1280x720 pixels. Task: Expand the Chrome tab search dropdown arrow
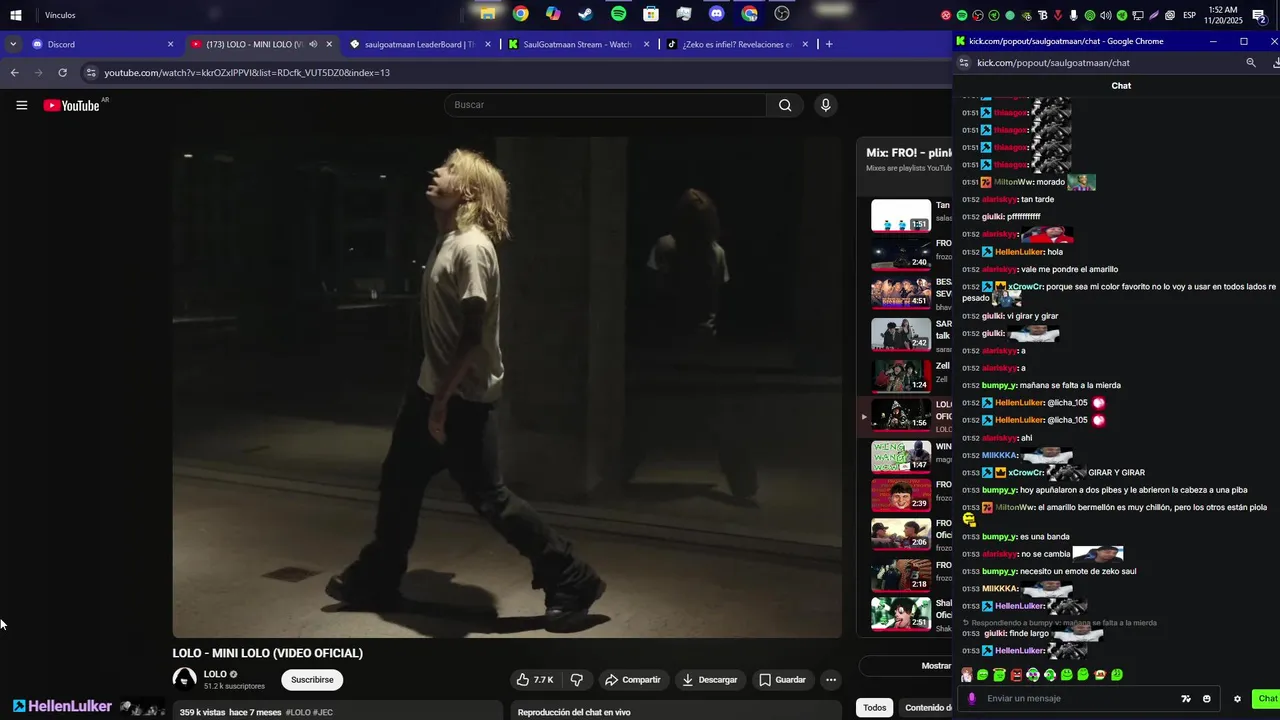tap(12, 44)
